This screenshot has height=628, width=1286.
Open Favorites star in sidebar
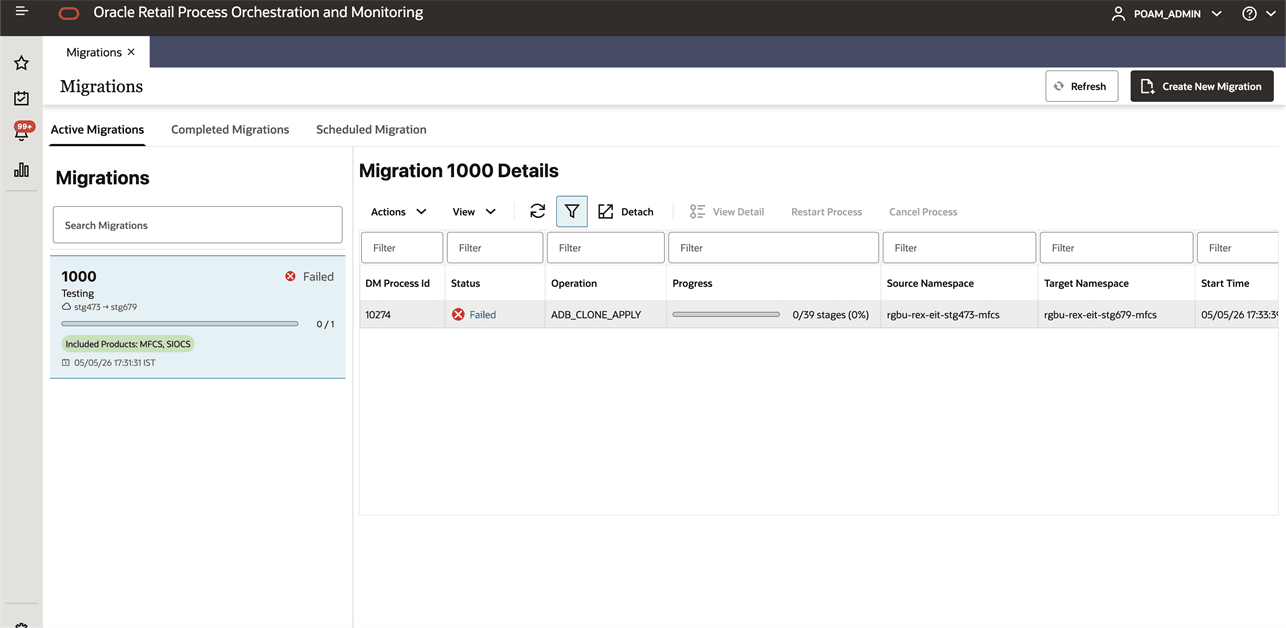(x=21, y=63)
